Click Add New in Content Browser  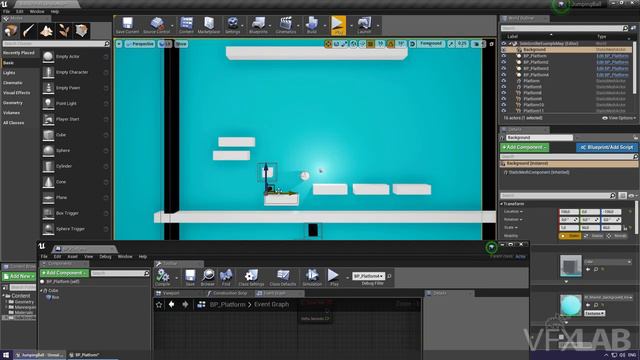tap(19, 276)
